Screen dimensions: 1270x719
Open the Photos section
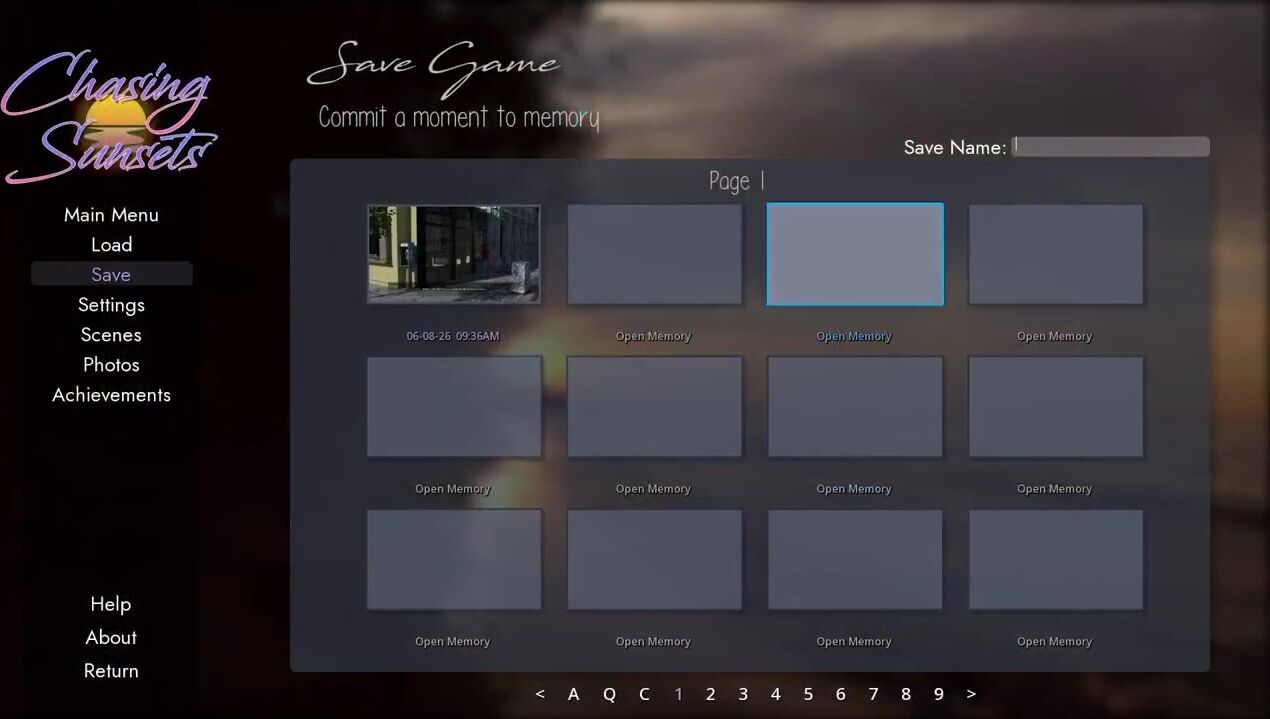point(111,365)
